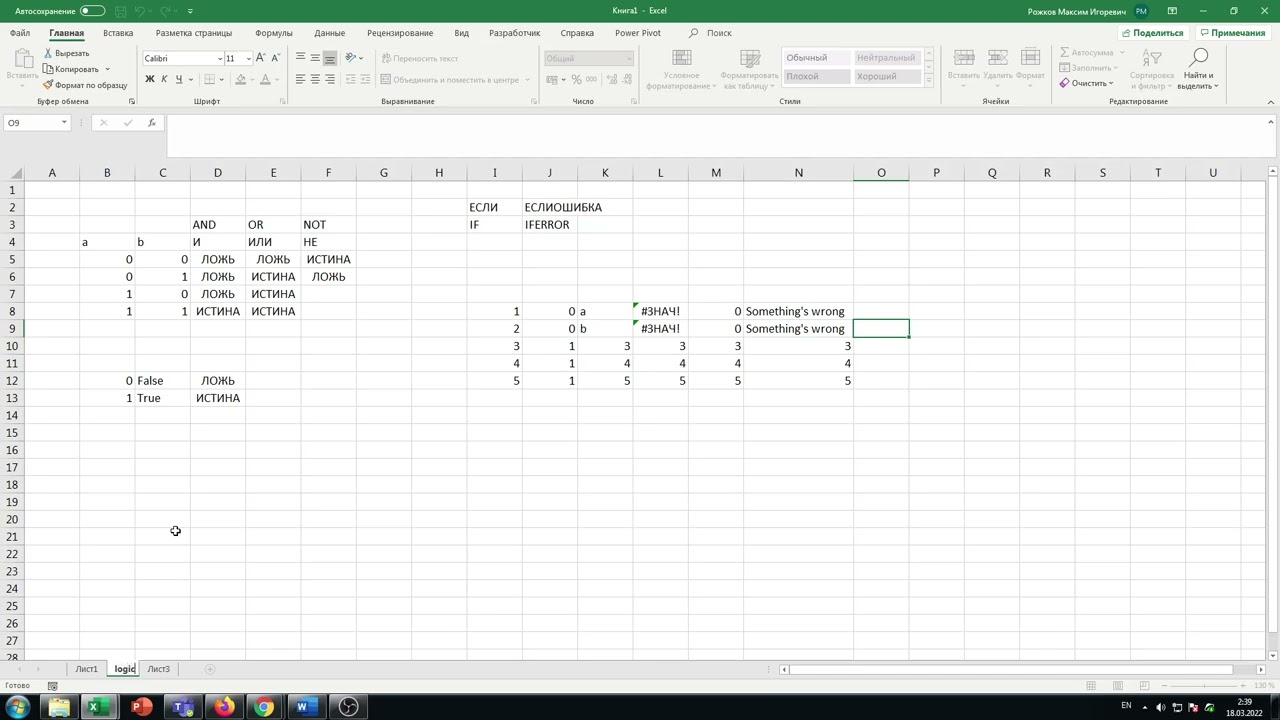Switch to the Лист1 sheet tab
The height and width of the screenshot is (720, 1280).
[87, 669]
